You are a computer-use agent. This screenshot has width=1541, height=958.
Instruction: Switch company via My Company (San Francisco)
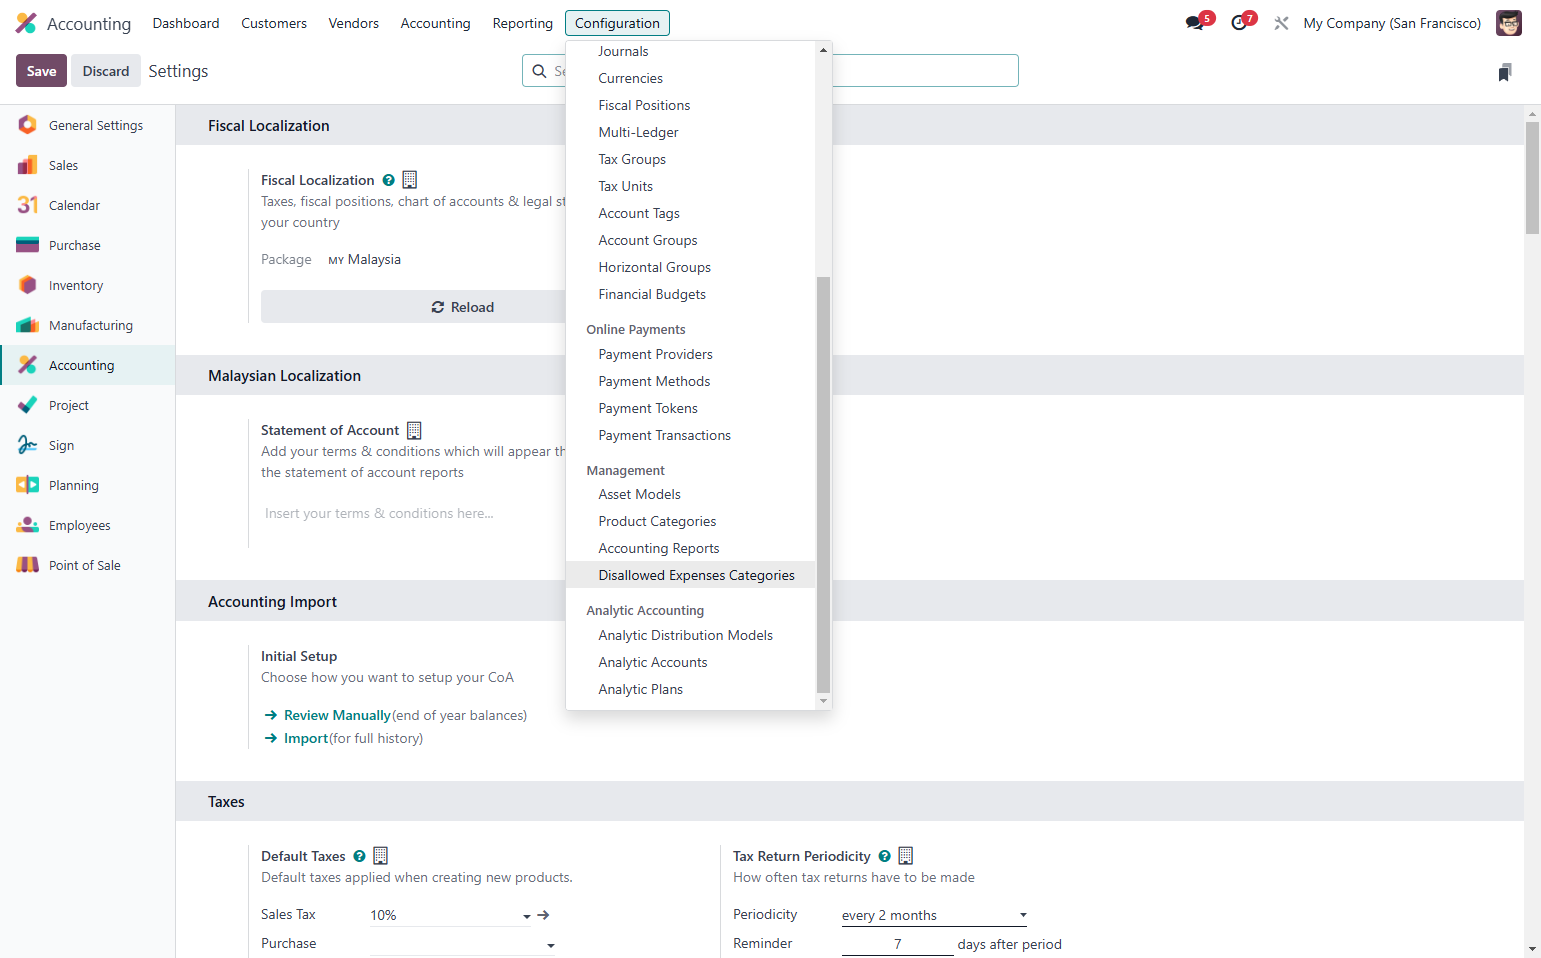tap(1392, 23)
